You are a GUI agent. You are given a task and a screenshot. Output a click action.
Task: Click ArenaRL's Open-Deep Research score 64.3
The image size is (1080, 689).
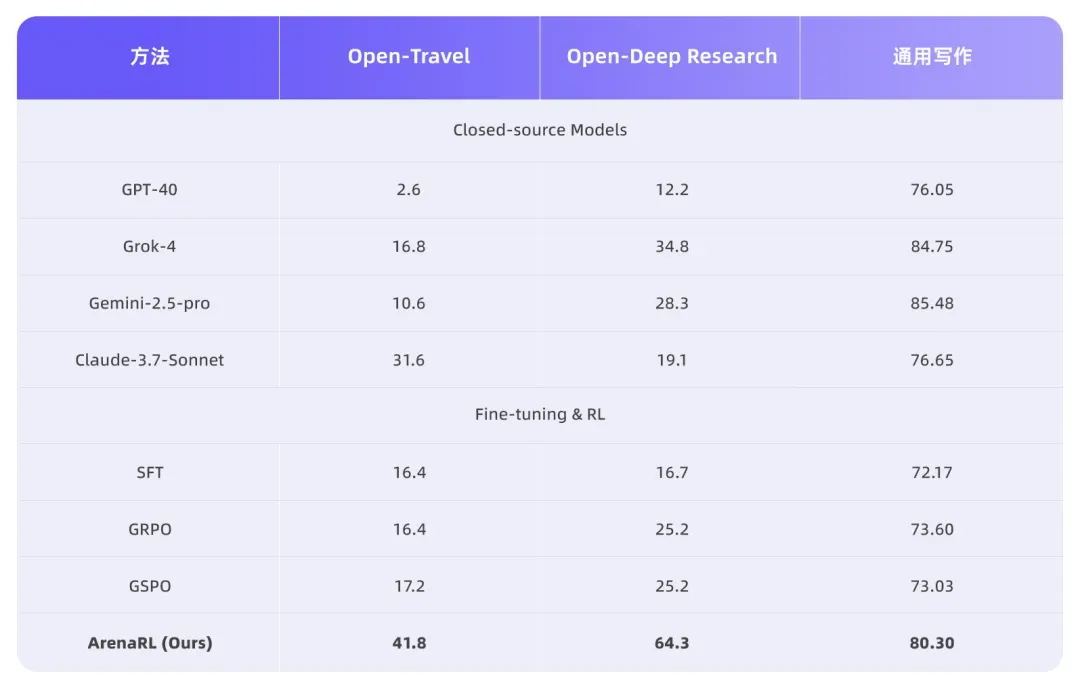[671, 643]
